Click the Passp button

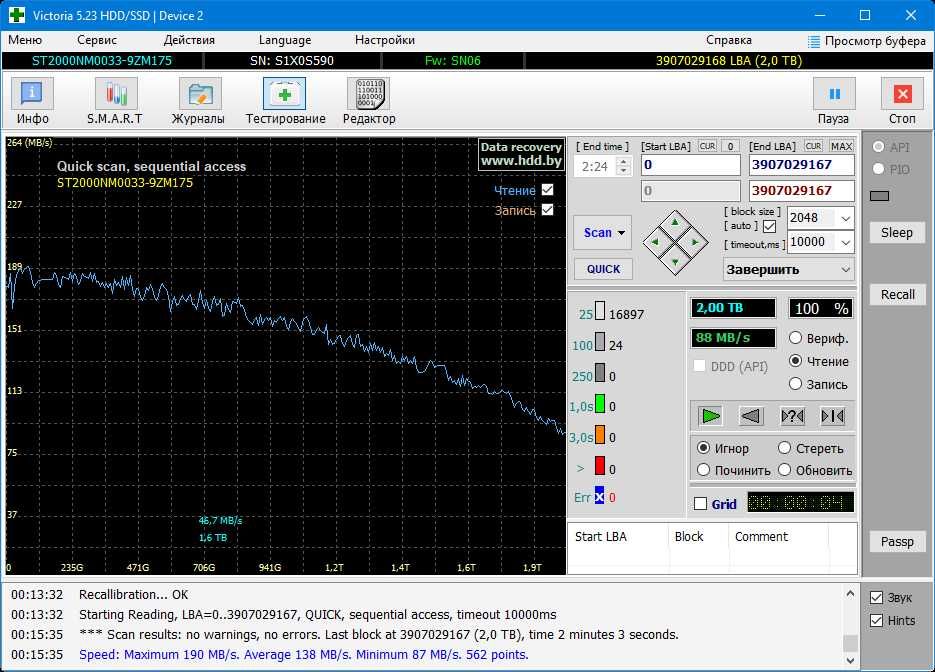tap(897, 541)
